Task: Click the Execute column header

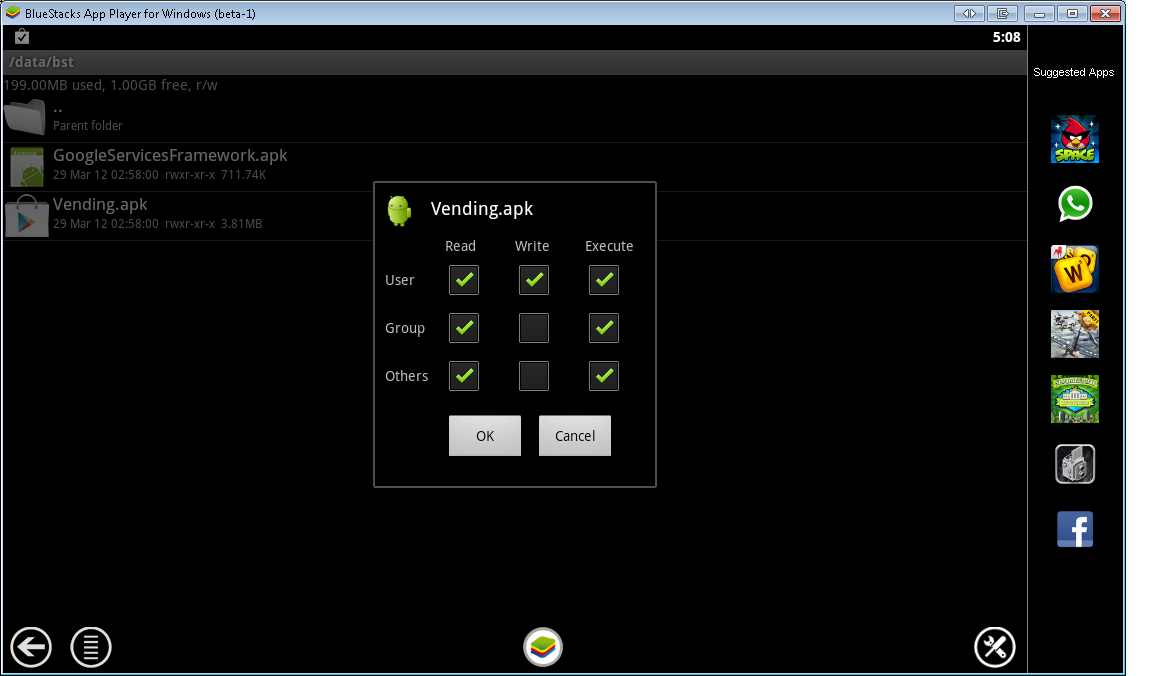Action: coord(609,246)
